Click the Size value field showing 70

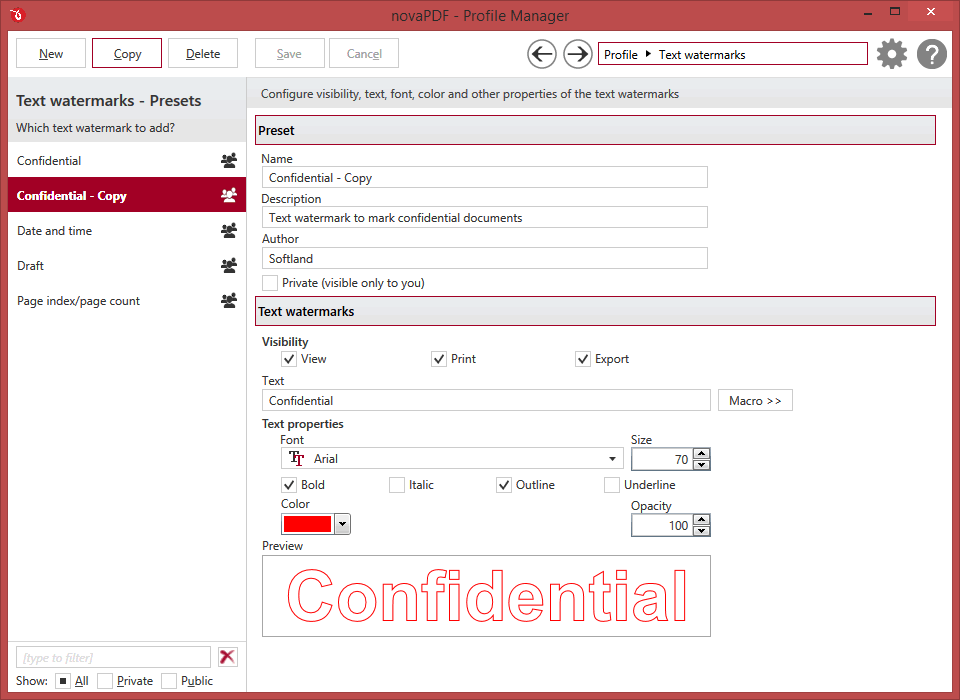click(x=663, y=459)
